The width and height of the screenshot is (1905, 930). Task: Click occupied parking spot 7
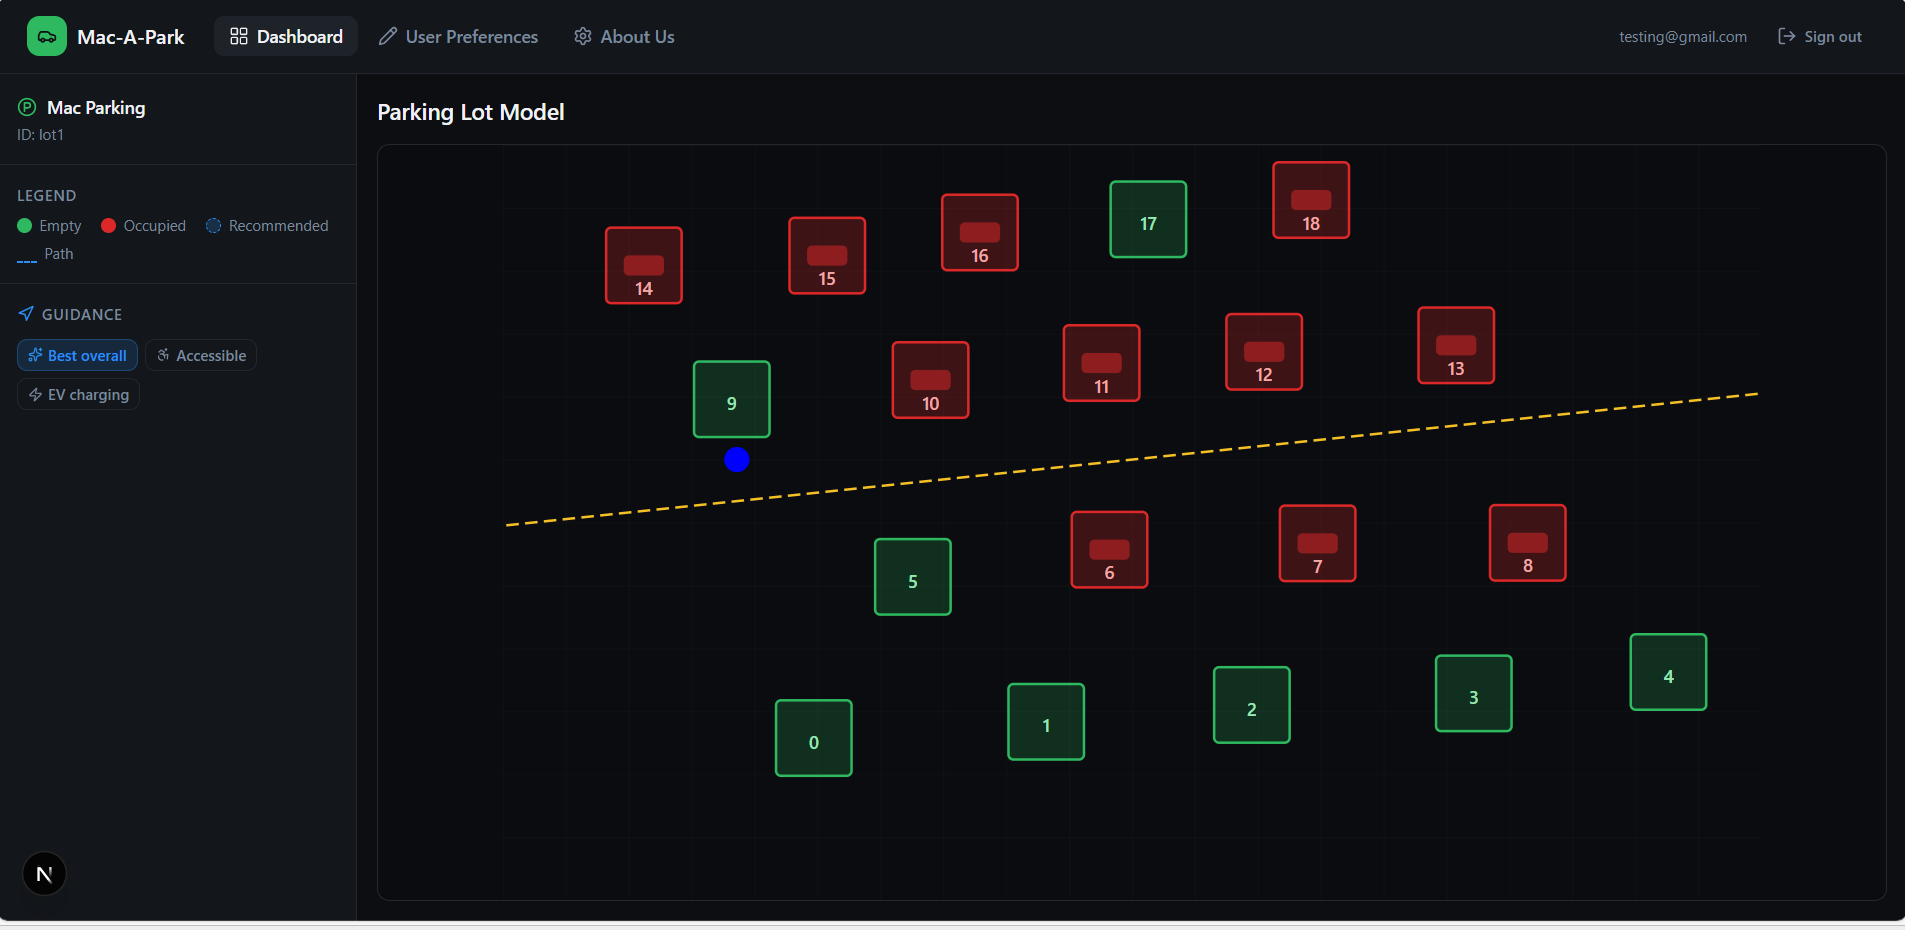(x=1318, y=543)
